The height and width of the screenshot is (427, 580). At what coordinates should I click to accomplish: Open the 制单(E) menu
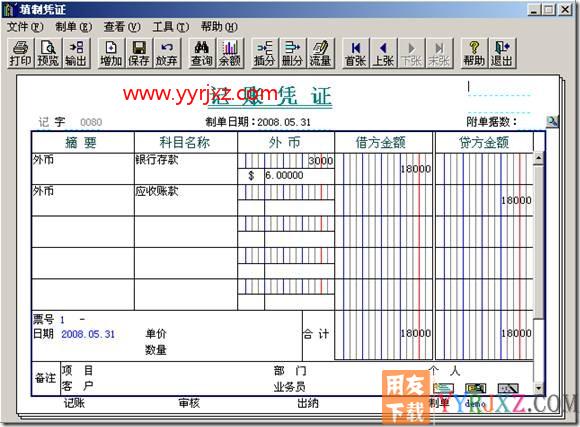[74, 27]
